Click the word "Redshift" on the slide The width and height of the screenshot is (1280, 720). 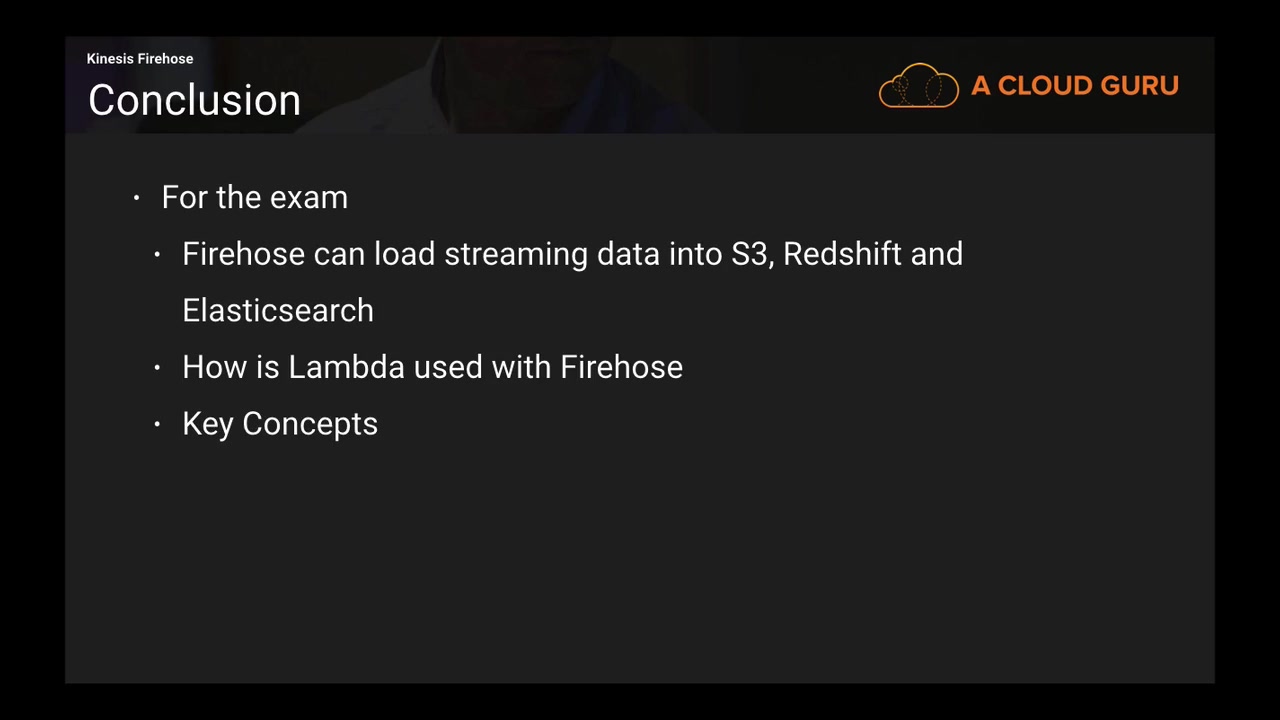coord(842,254)
